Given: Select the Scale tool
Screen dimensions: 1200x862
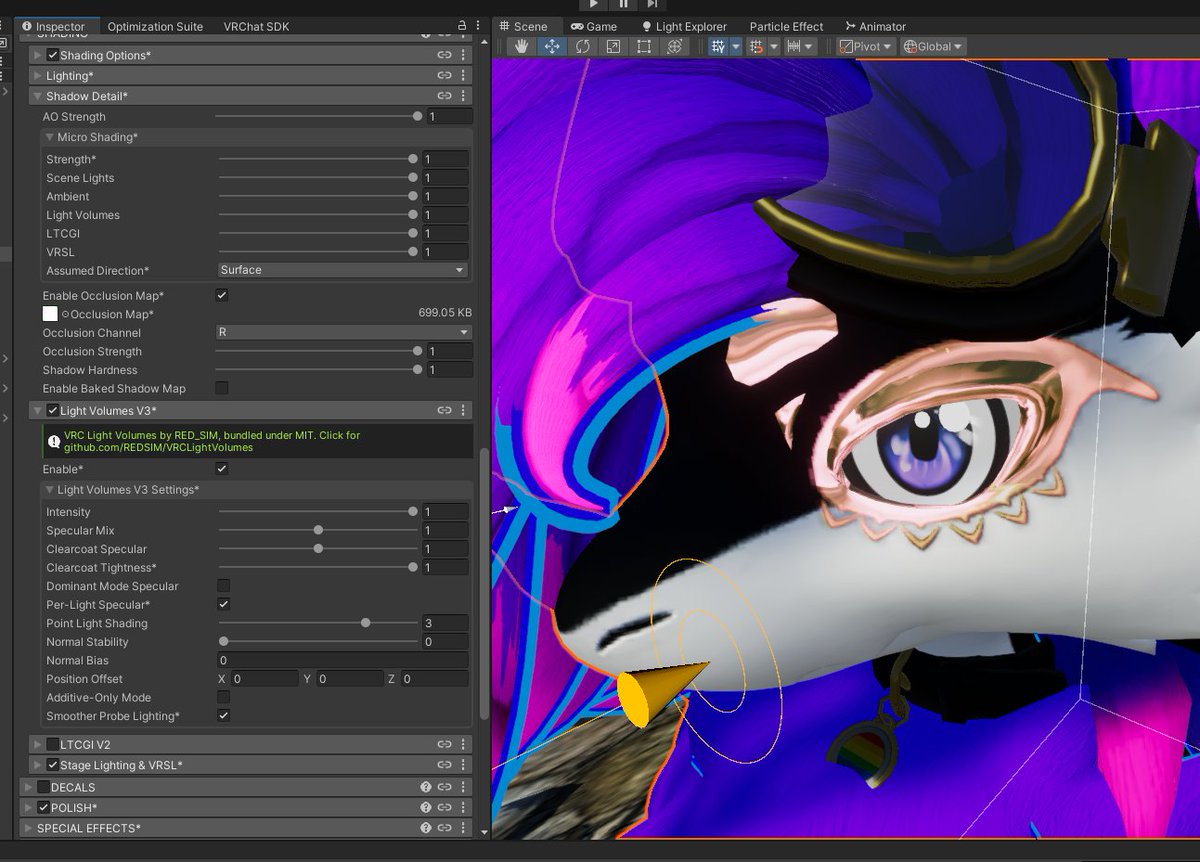Looking at the screenshot, I should [x=613, y=46].
